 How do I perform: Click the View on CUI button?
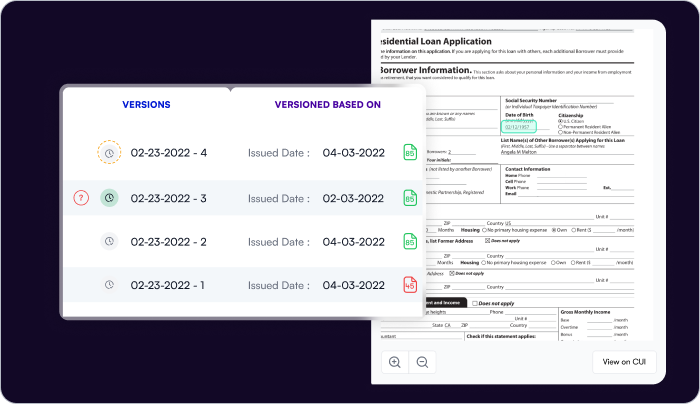coord(624,362)
